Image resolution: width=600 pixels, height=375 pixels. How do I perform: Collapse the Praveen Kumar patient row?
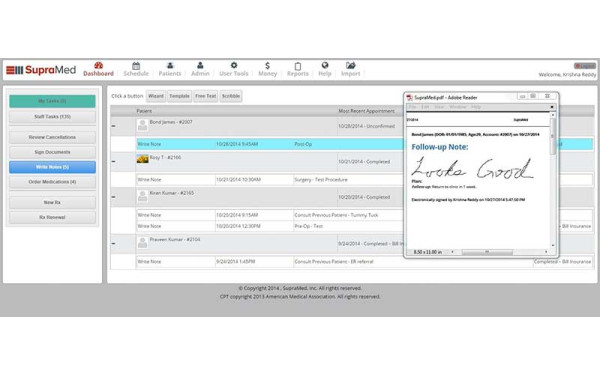[114, 243]
